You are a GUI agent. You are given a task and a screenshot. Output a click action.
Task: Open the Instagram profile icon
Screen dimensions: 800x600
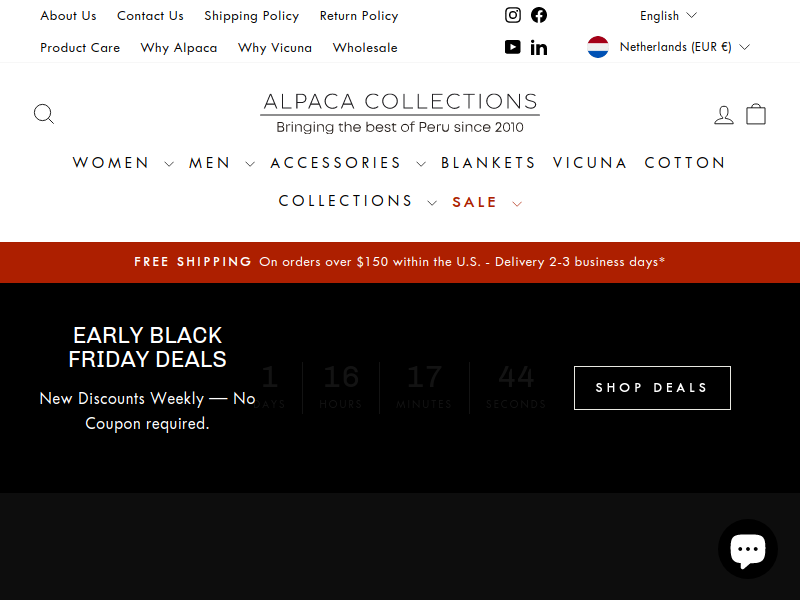[513, 15]
